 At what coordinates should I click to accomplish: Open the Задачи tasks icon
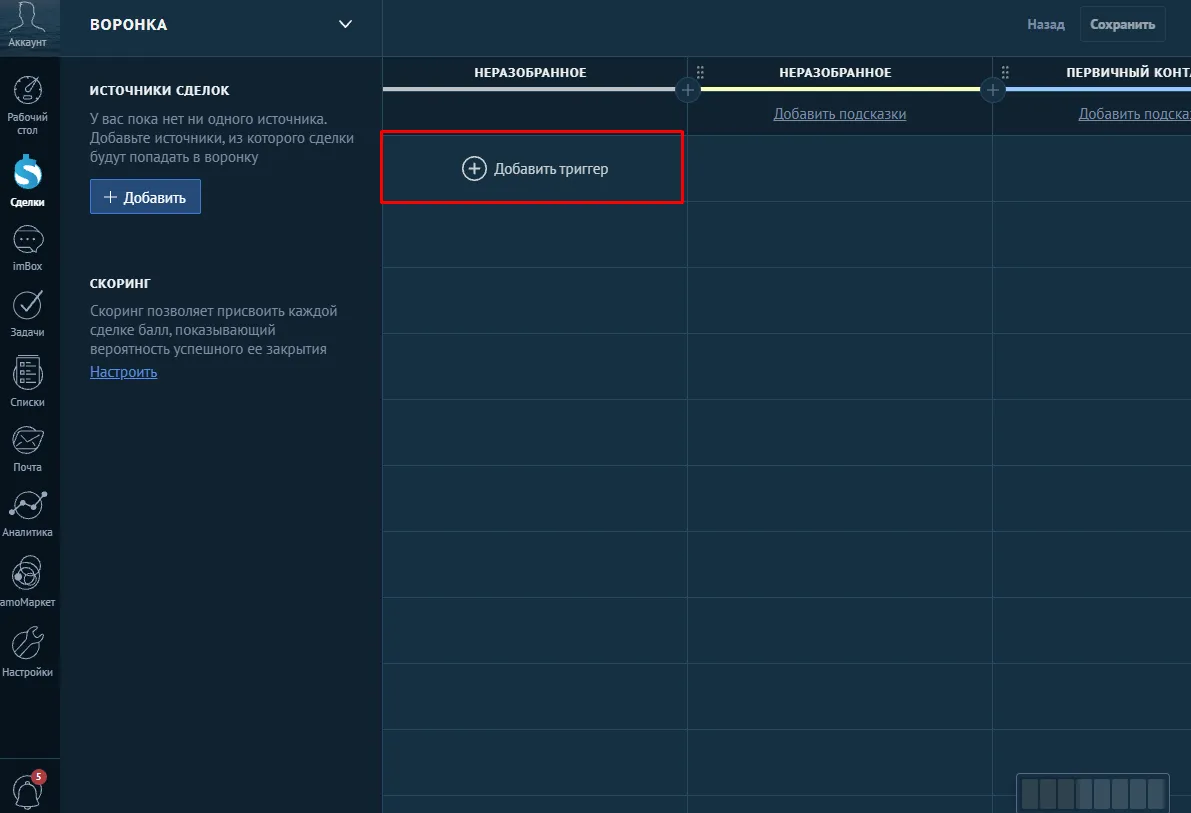27,314
